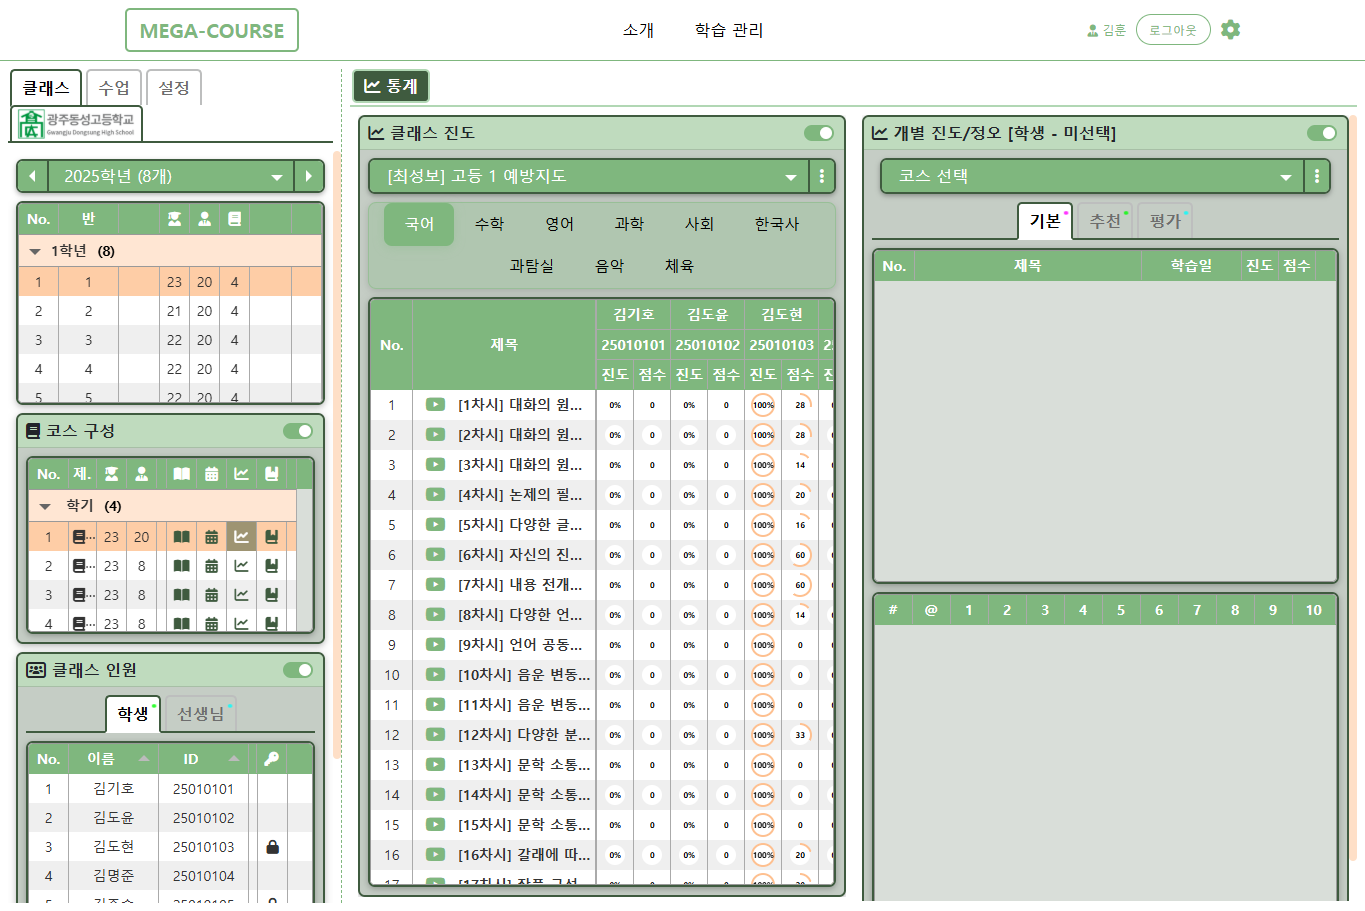
Task: Play the [1차시] lesson video icon
Action: 435,404
